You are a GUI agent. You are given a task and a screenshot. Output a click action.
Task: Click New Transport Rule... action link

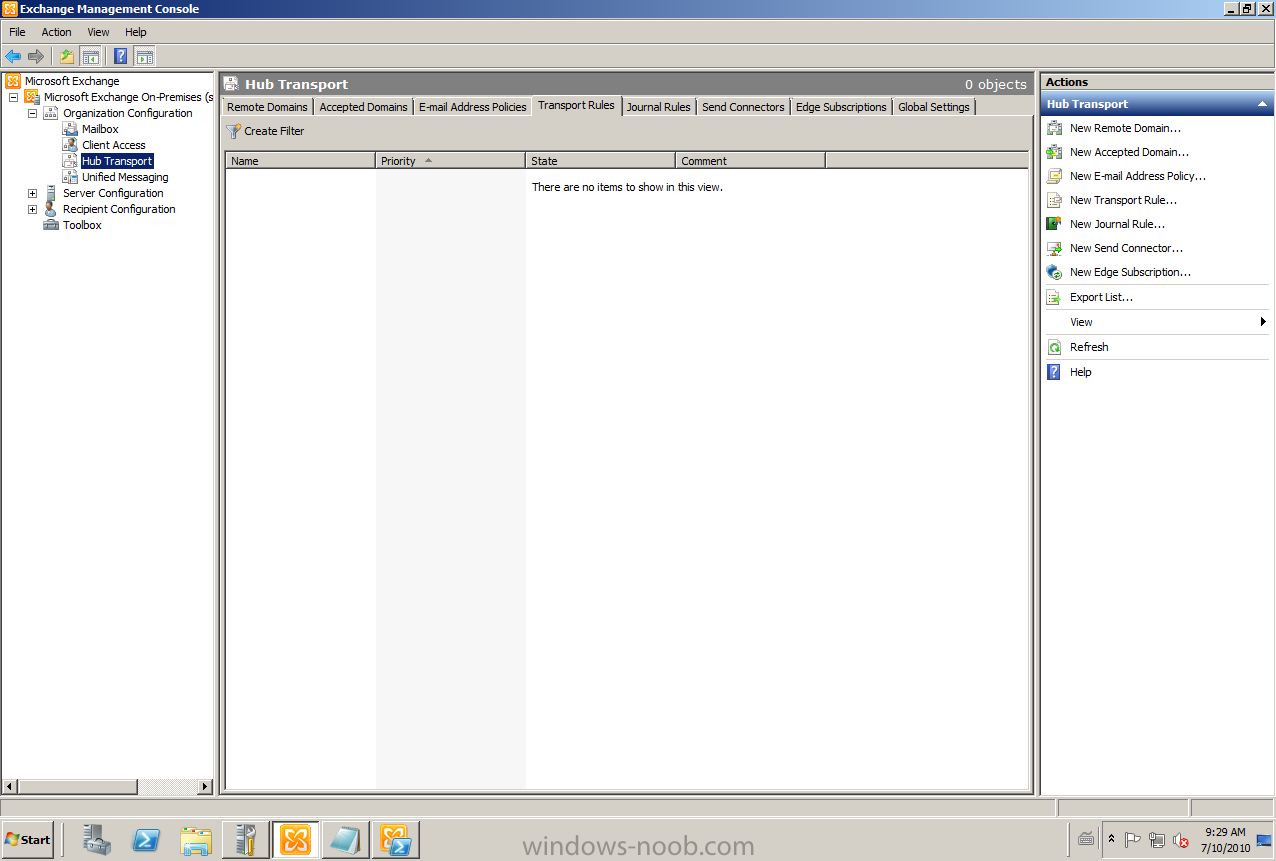click(x=1123, y=200)
